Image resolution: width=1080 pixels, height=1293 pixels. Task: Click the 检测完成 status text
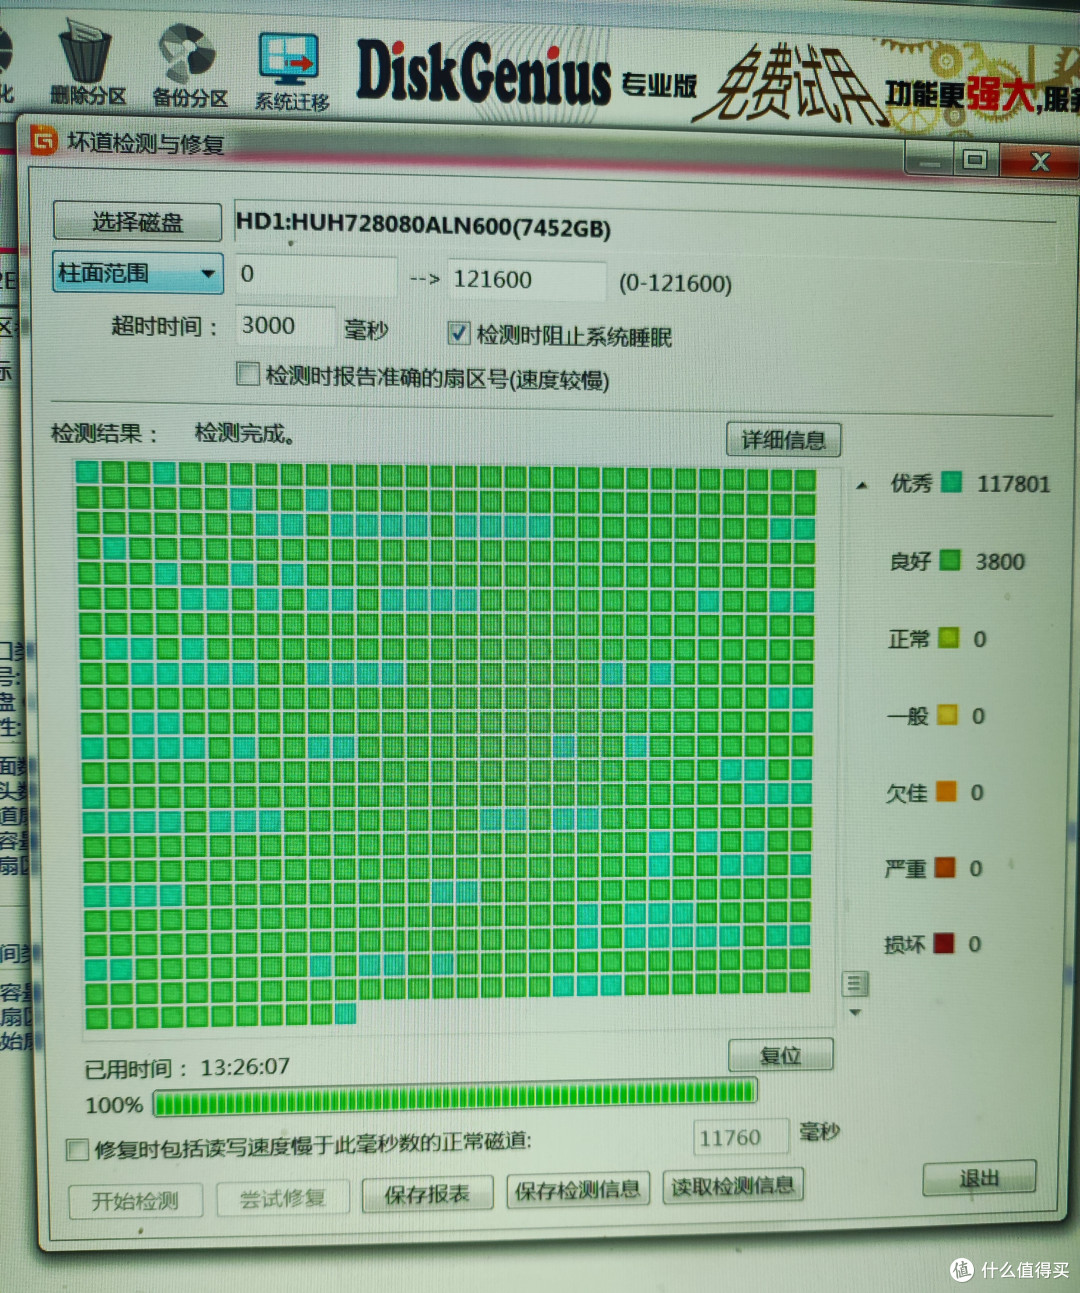tap(244, 434)
